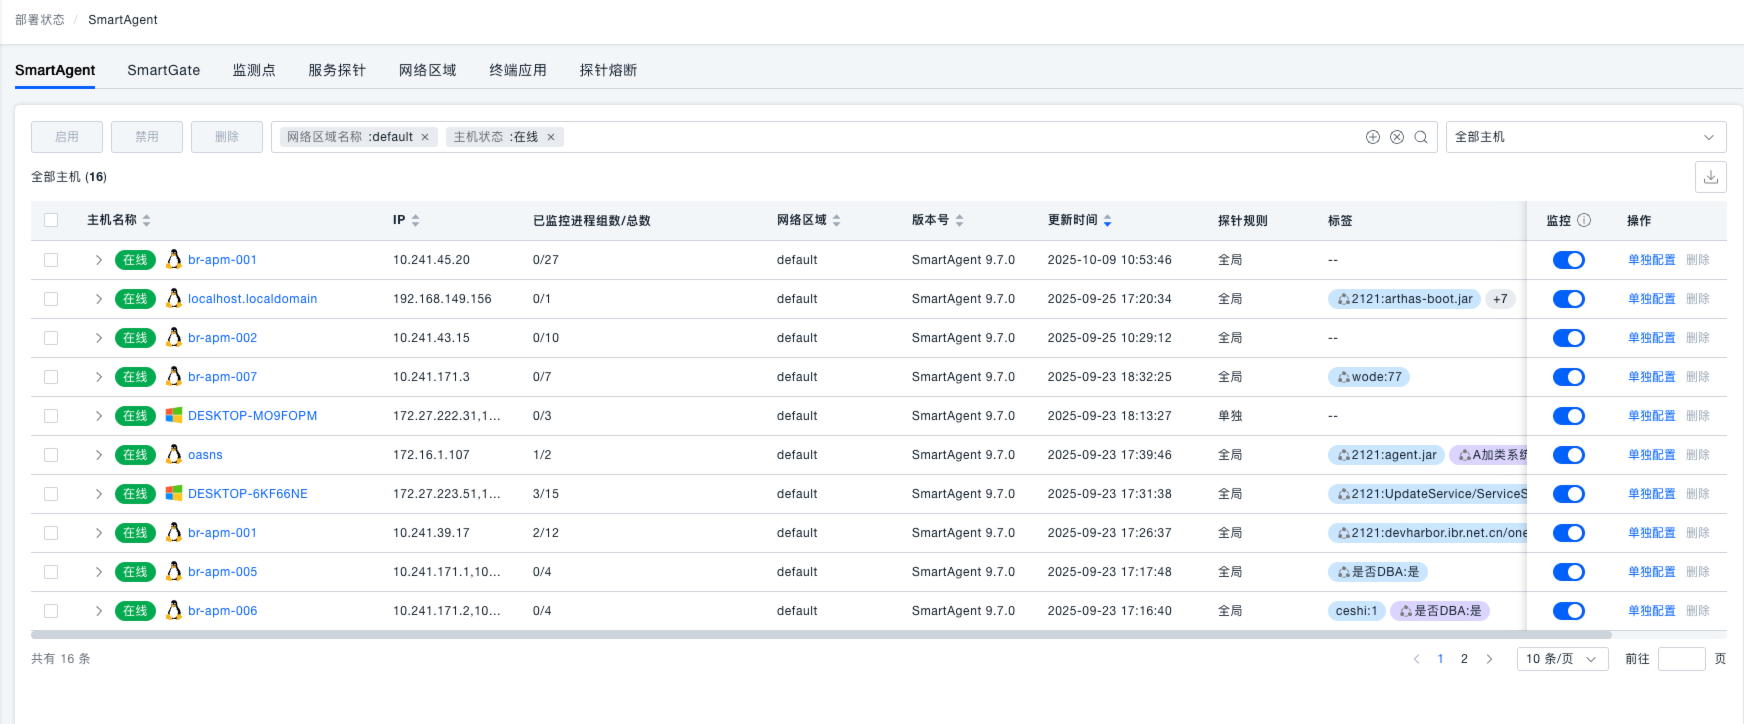Viewport: 1744px width, 724px height.
Task: Click 单独配置 for br-apm-002 row
Action: tap(1651, 338)
